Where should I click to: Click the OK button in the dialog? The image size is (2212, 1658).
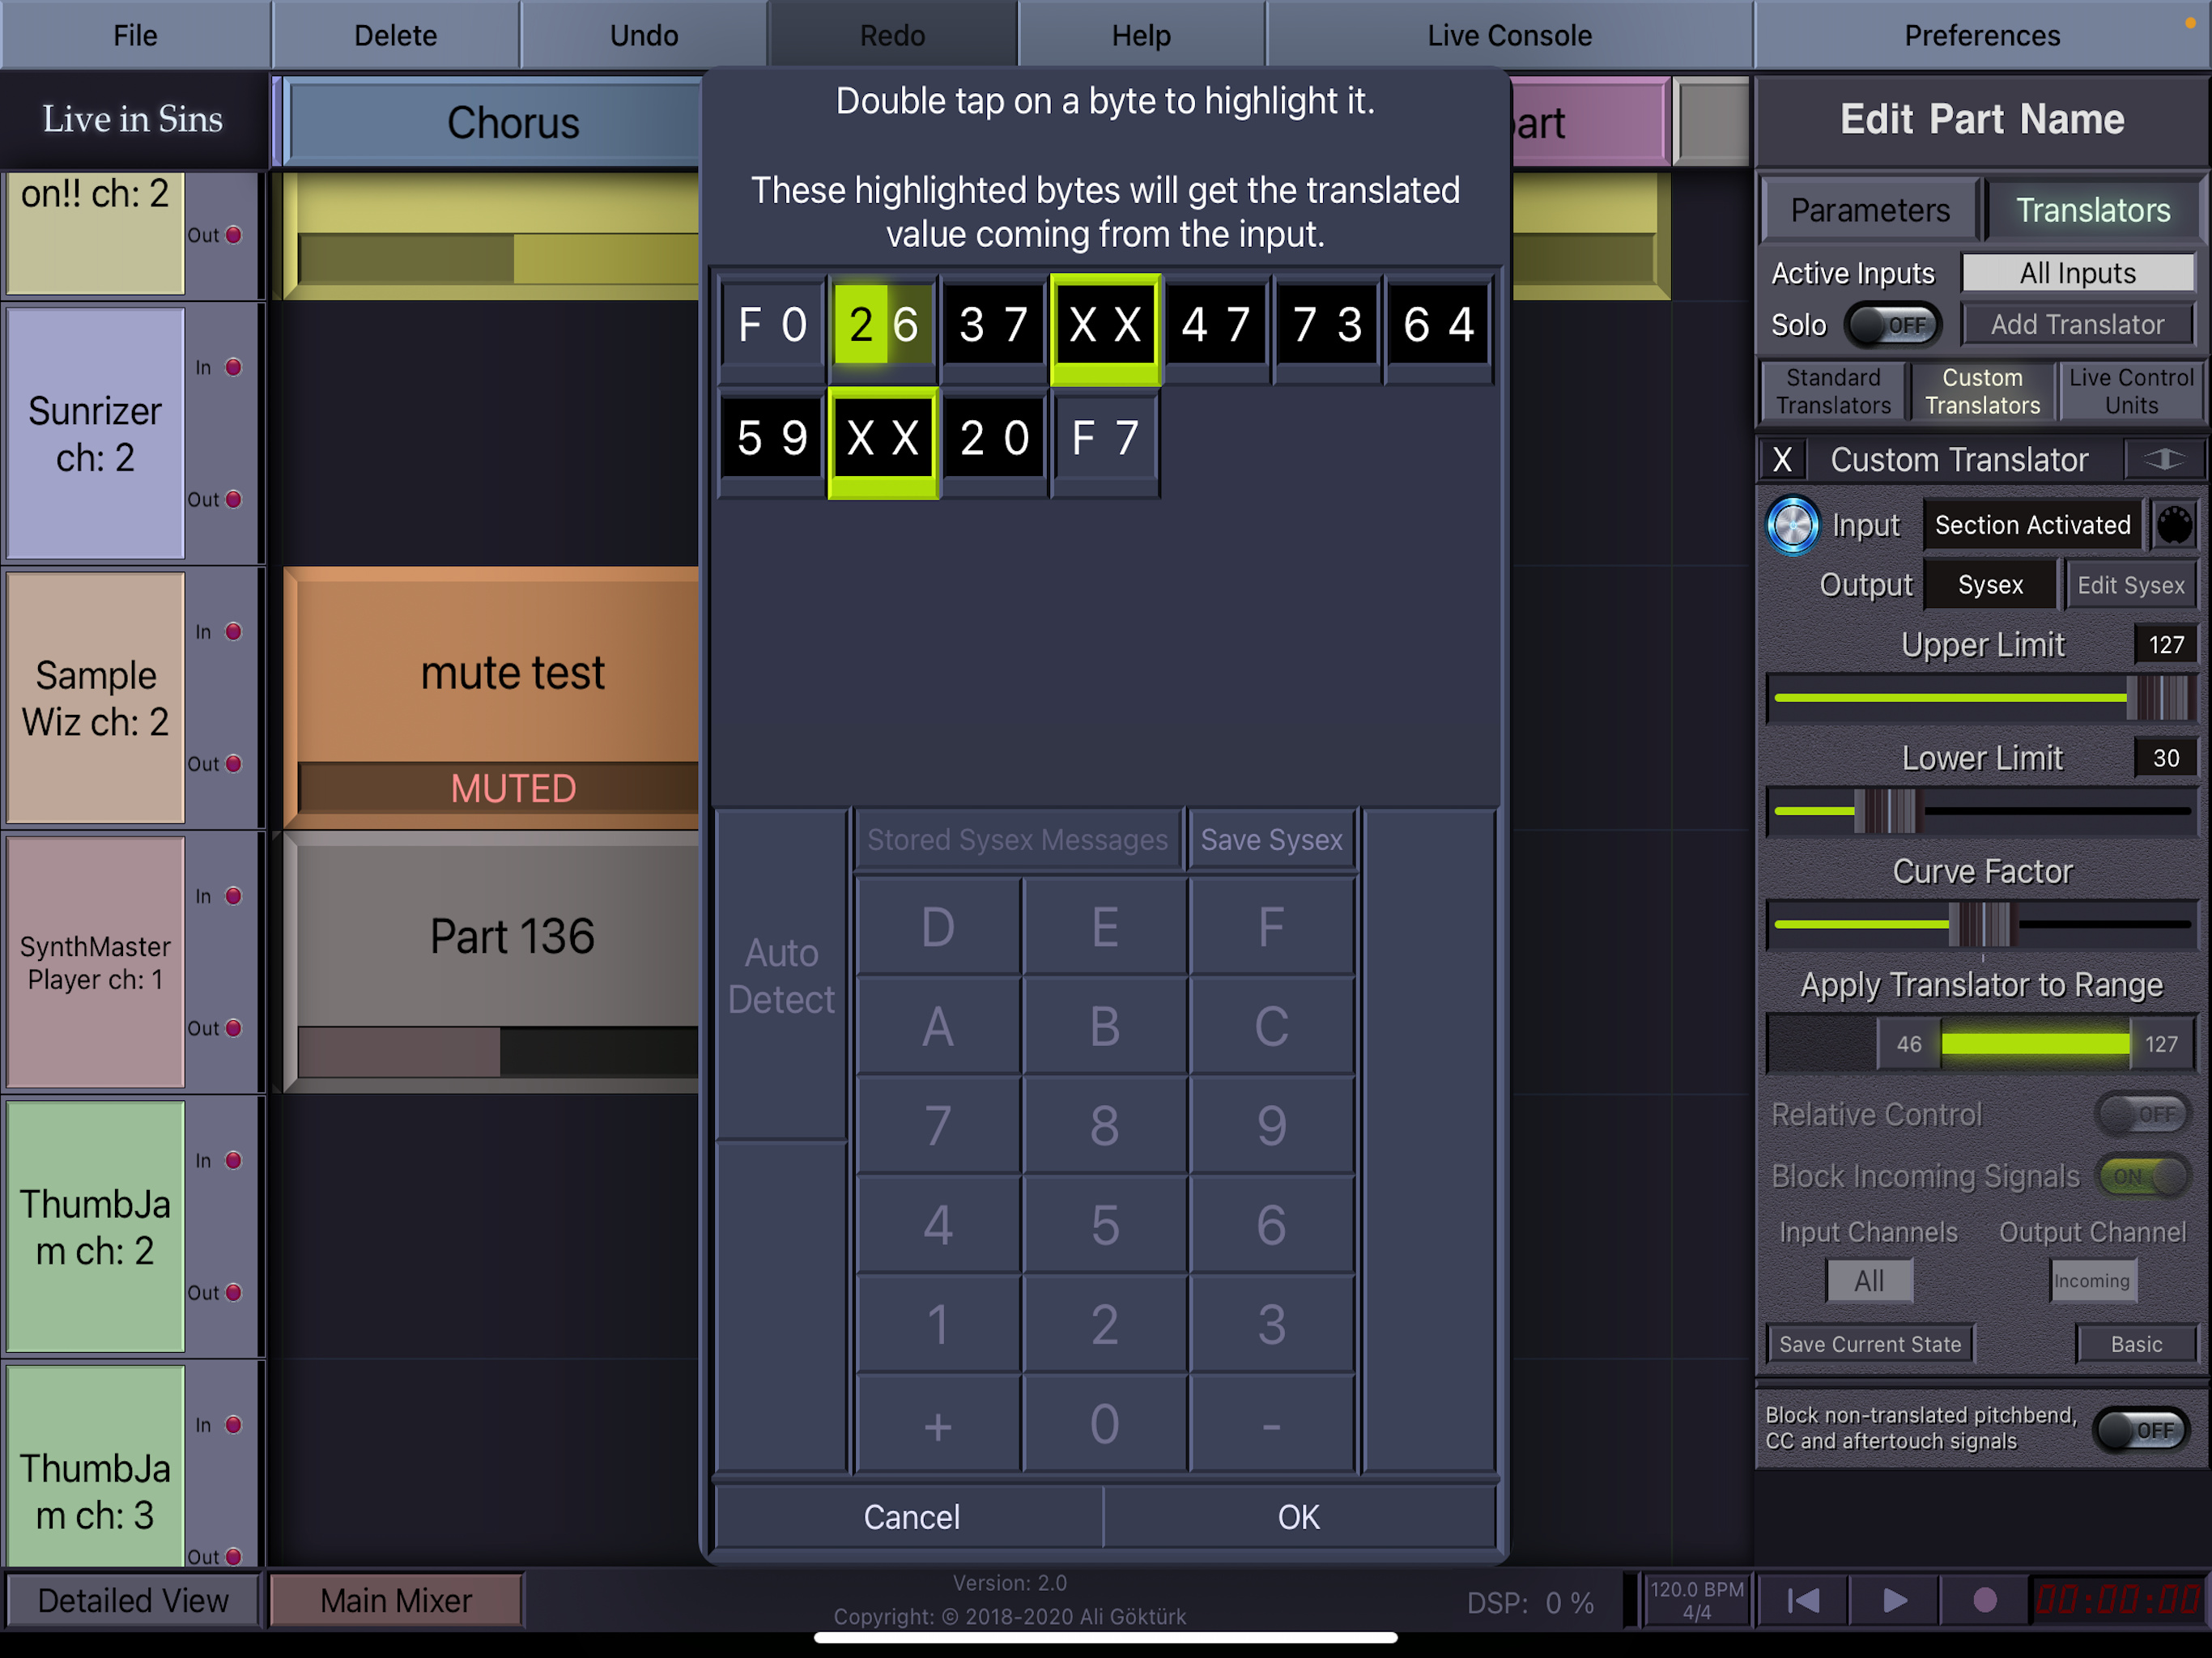pos(1298,1517)
